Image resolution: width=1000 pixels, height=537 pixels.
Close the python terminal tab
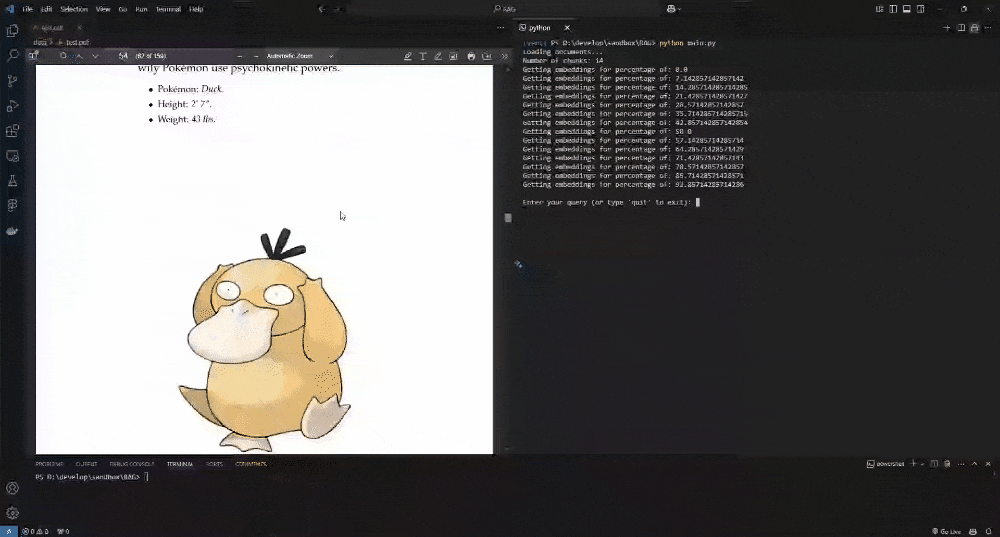click(567, 27)
